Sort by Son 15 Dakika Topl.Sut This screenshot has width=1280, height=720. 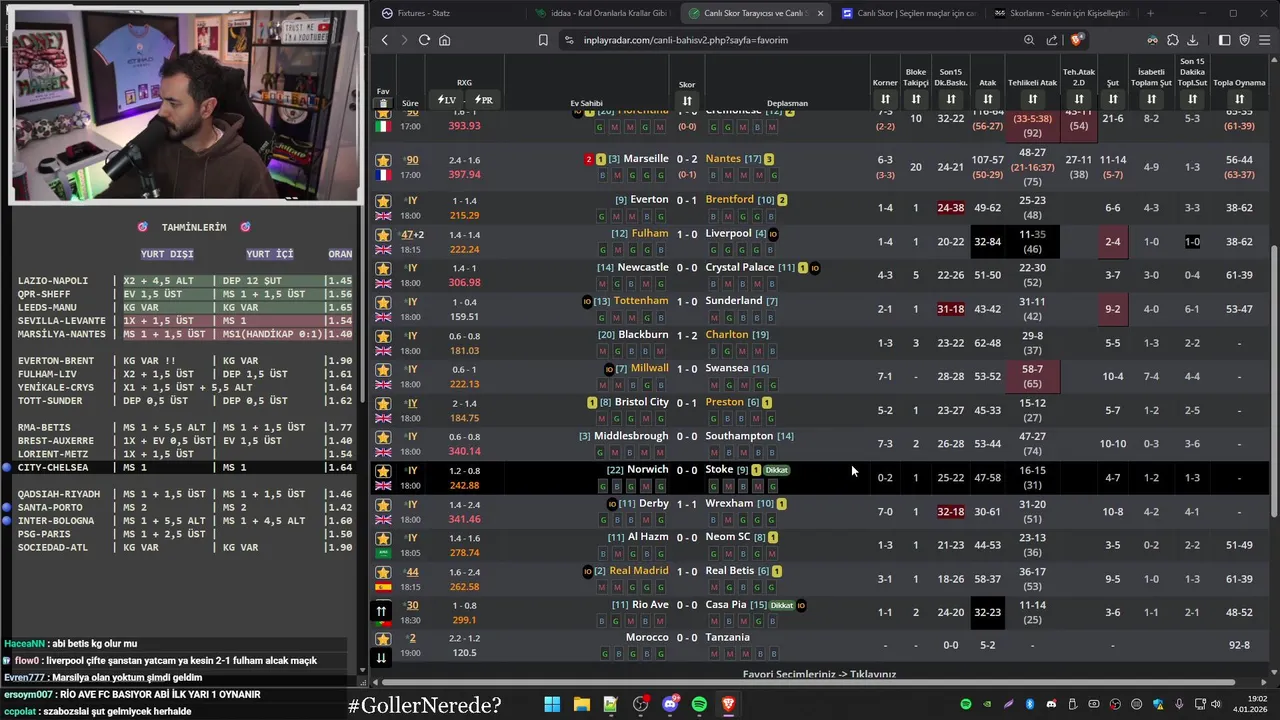1193,99
